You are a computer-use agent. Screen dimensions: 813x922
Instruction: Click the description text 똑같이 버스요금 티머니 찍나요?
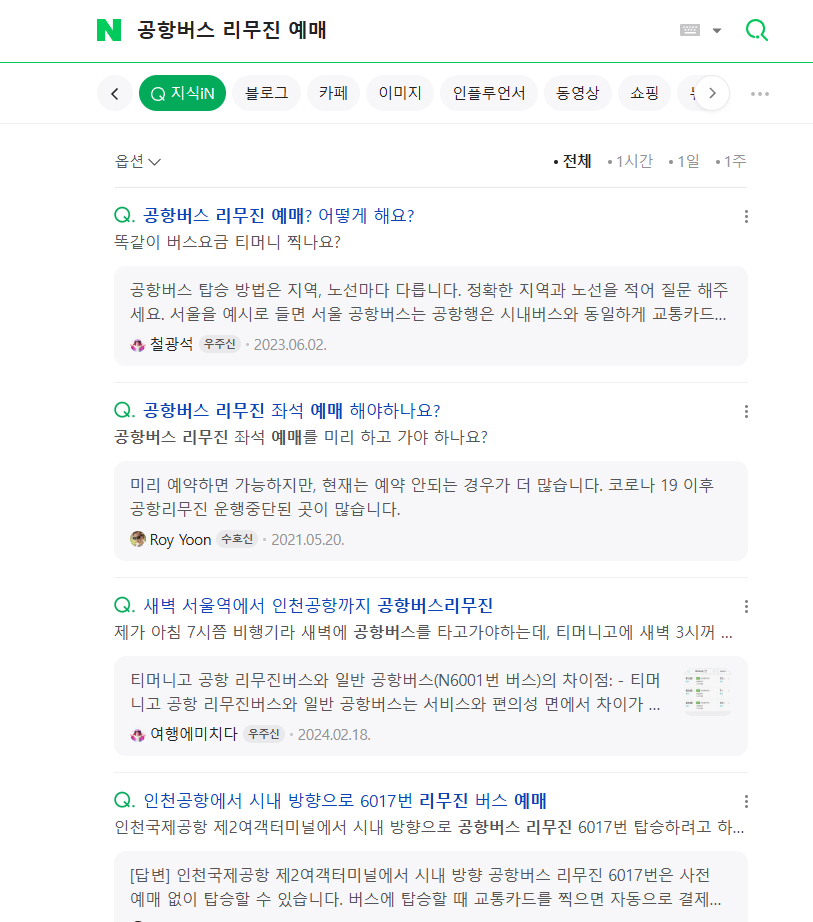pyautogui.click(x=227, y=242)
